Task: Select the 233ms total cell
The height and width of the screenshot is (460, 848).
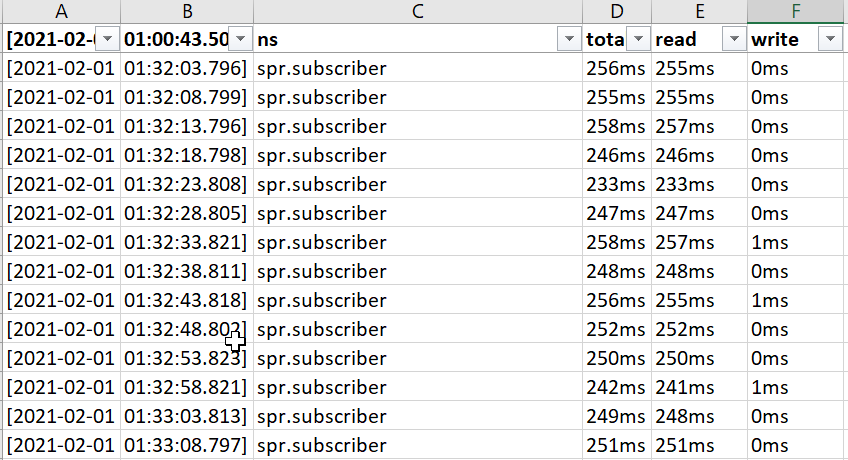Action: coord(616,185)
